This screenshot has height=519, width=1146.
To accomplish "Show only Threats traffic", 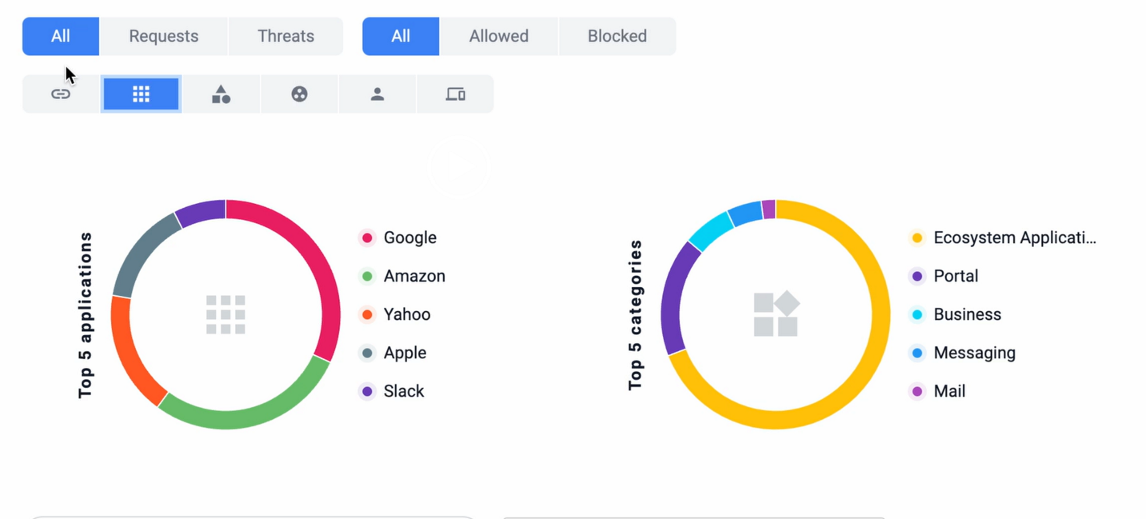I will click(286, 36).
